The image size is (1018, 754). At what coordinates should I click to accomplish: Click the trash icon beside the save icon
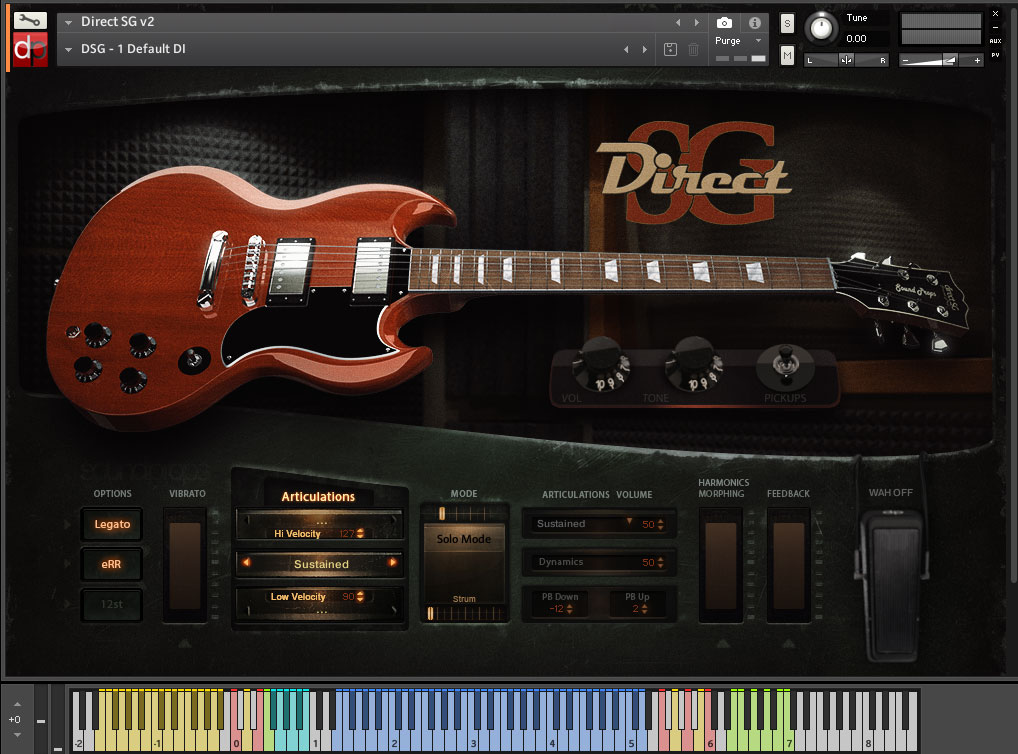tap(693, 48)
